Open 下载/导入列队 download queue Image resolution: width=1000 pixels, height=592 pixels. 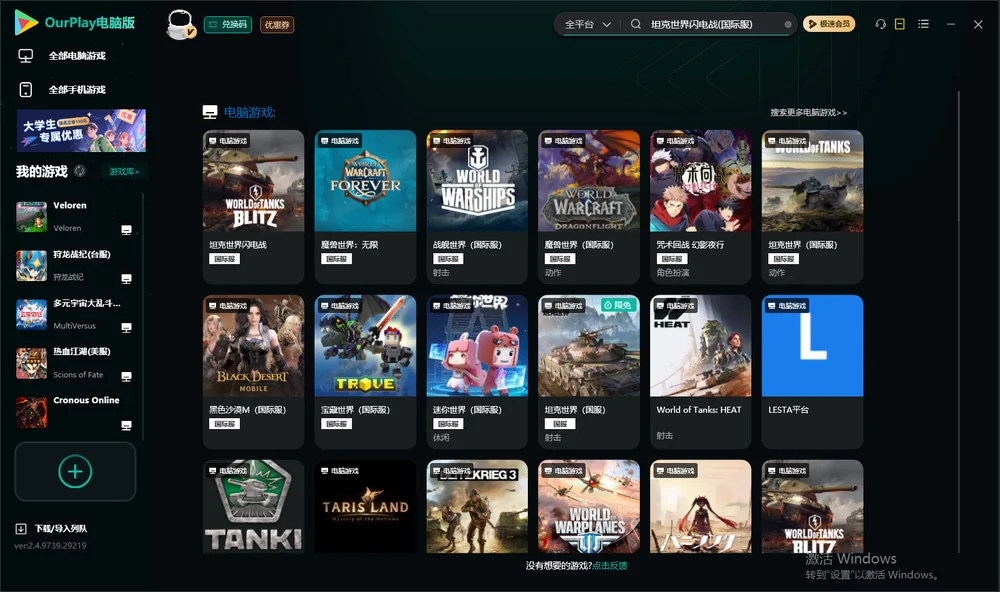coord(61,528)
